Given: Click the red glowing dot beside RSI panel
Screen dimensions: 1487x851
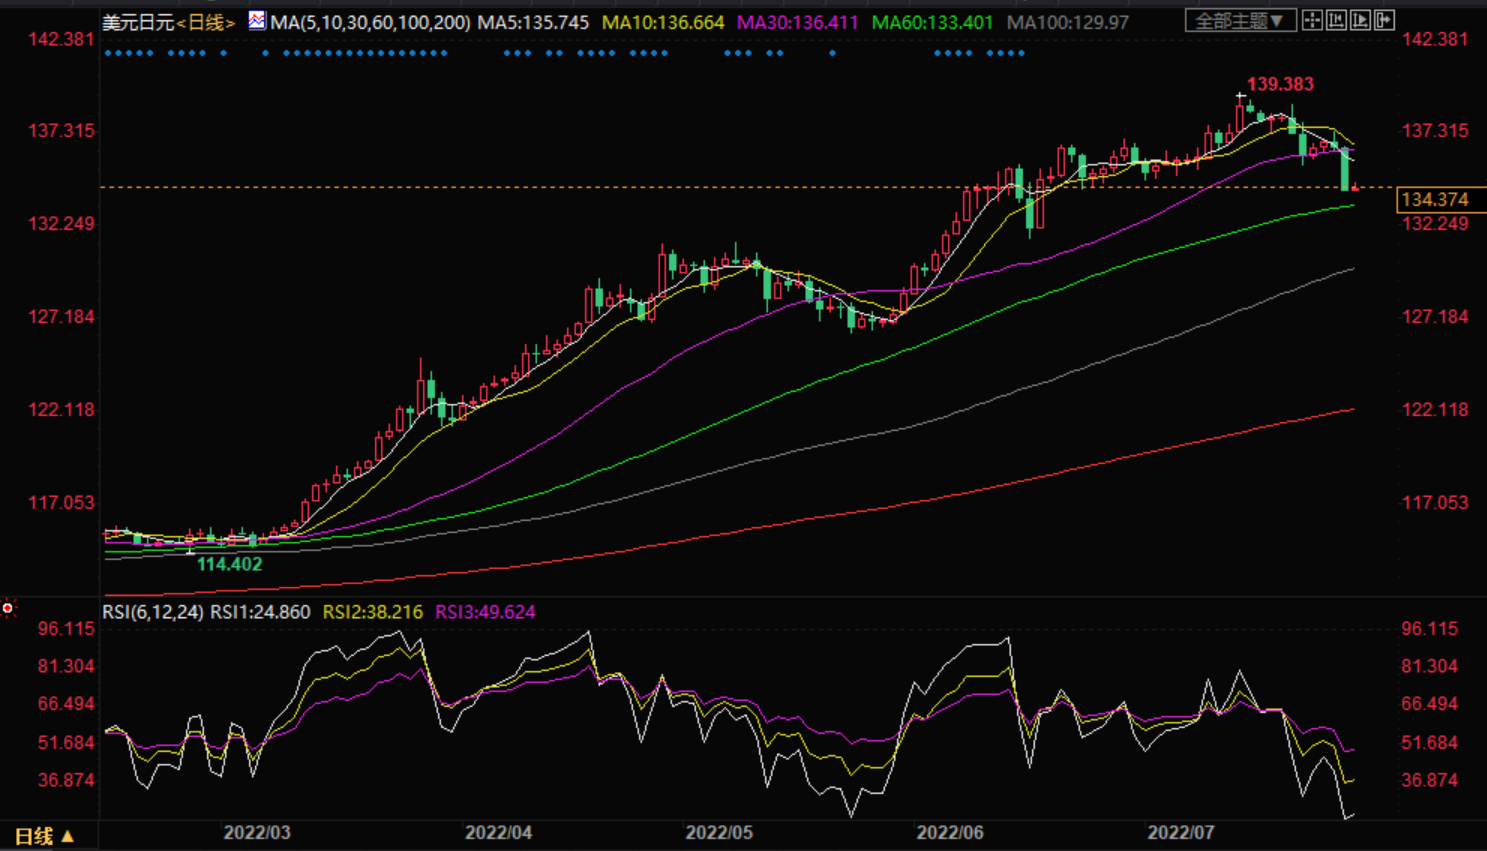Looking at the screenshot, I should (x=8, y=608).
